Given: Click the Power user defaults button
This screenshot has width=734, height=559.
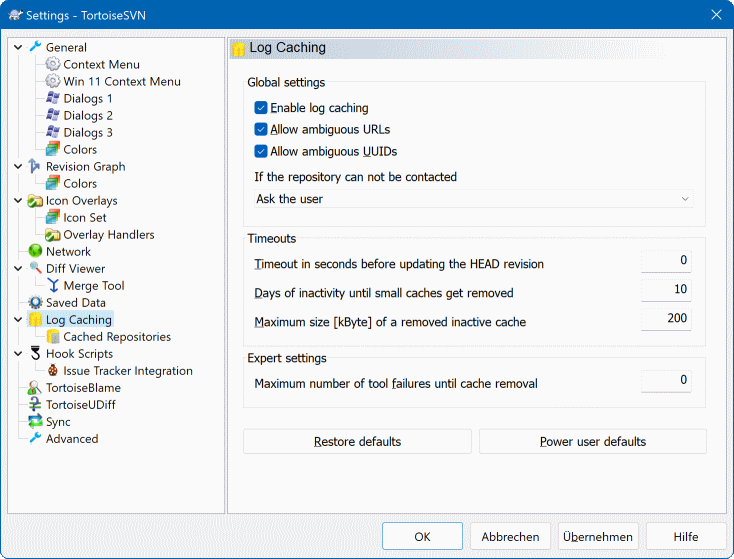Looking at the screenshot, I should click(593, 441).
